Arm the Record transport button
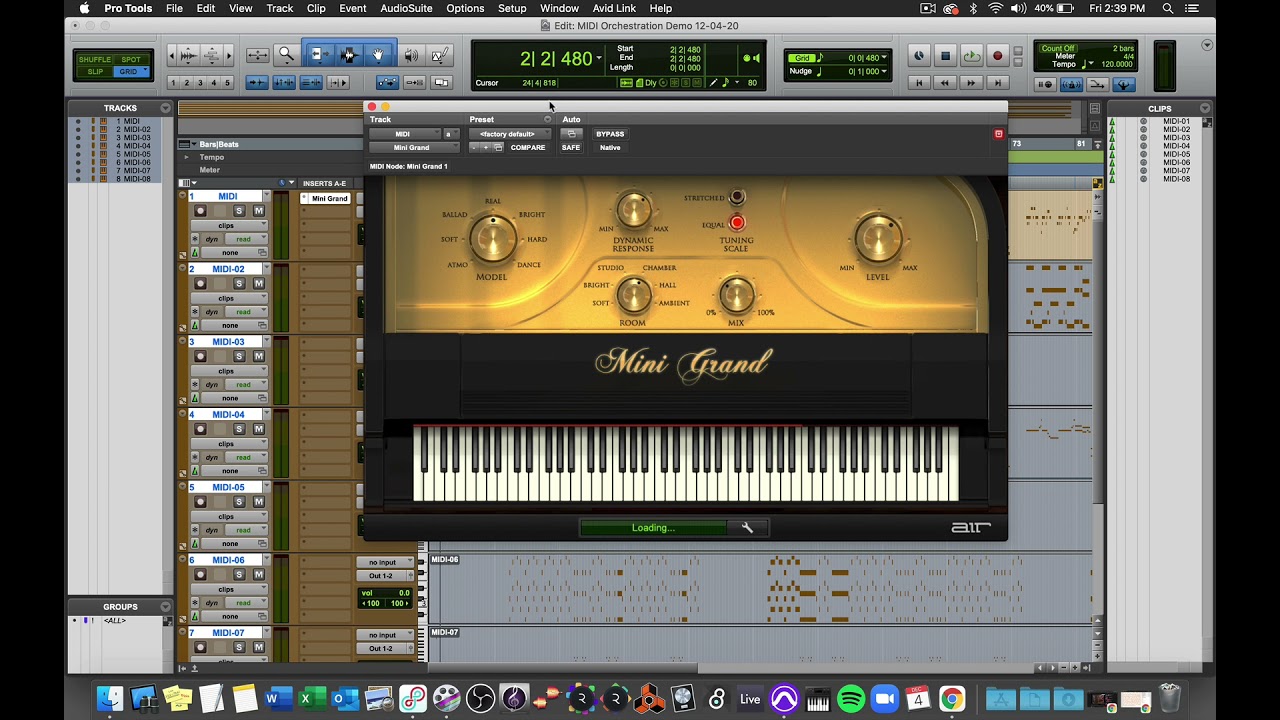Screen dimensions: 1280x720 997,56
